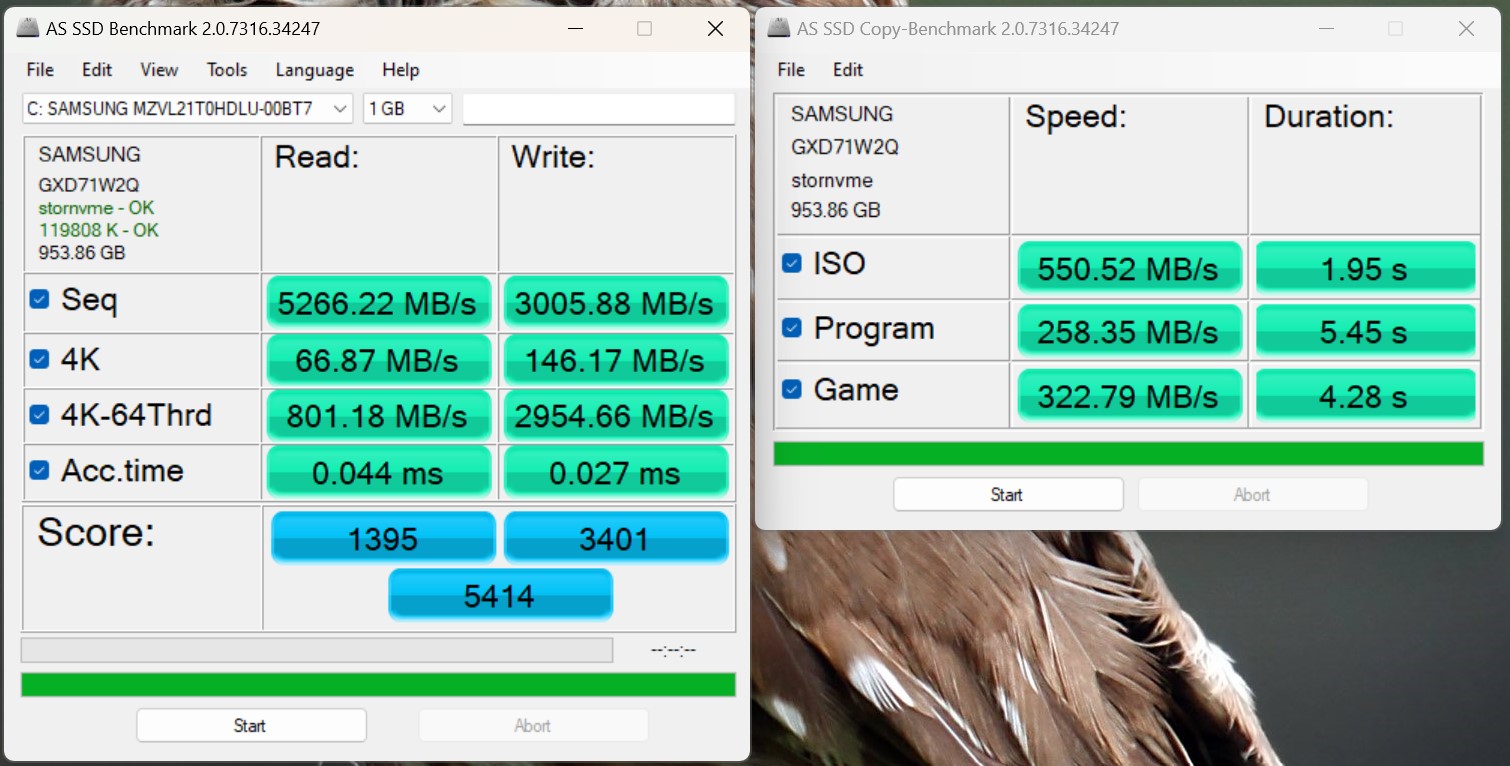Screen dimensions: 1510x766
Task: Click the Copy-Benchmark window title bar icon
Action: click(779, 29)
